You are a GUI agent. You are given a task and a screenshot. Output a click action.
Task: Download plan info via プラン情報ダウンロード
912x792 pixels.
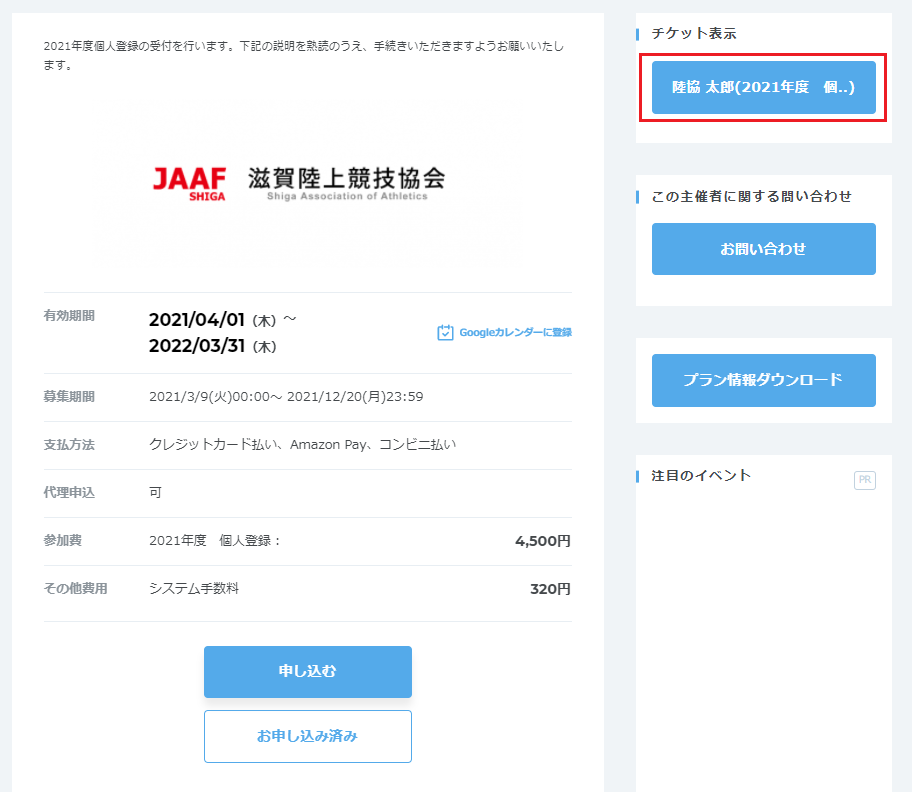pyautogui.click(x=763, y=380)
